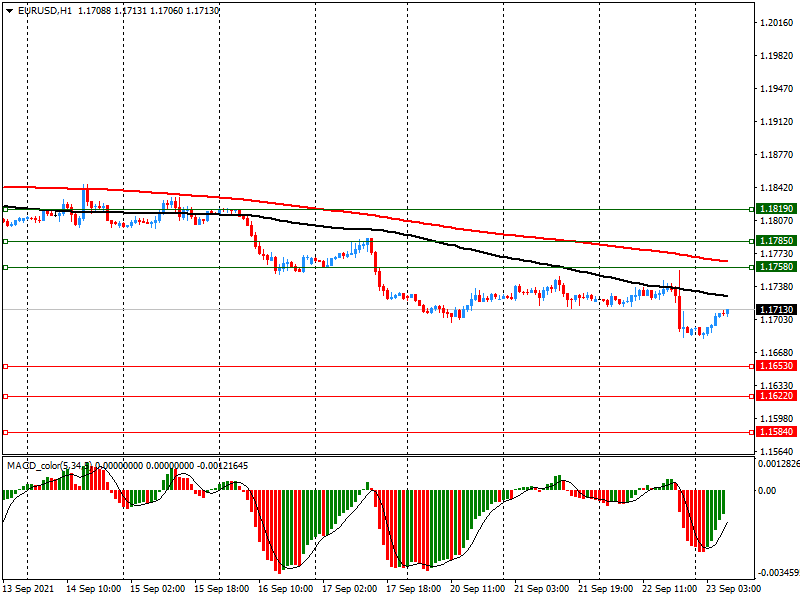
Task: Click the red 1.16530 support price tag
Action: (x=777, y=366)
